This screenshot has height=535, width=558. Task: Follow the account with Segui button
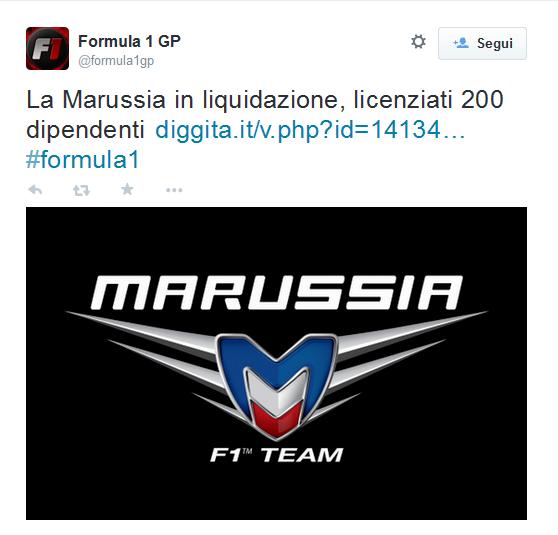[482, 43]
